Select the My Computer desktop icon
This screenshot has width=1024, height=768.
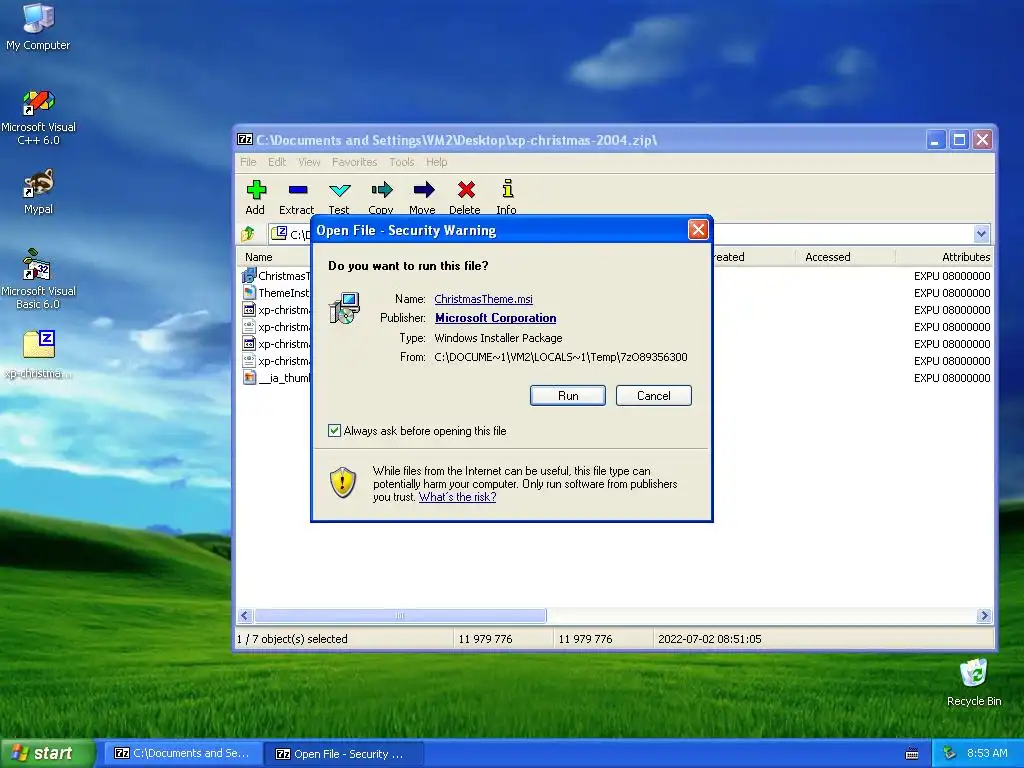tap(38, 27)
